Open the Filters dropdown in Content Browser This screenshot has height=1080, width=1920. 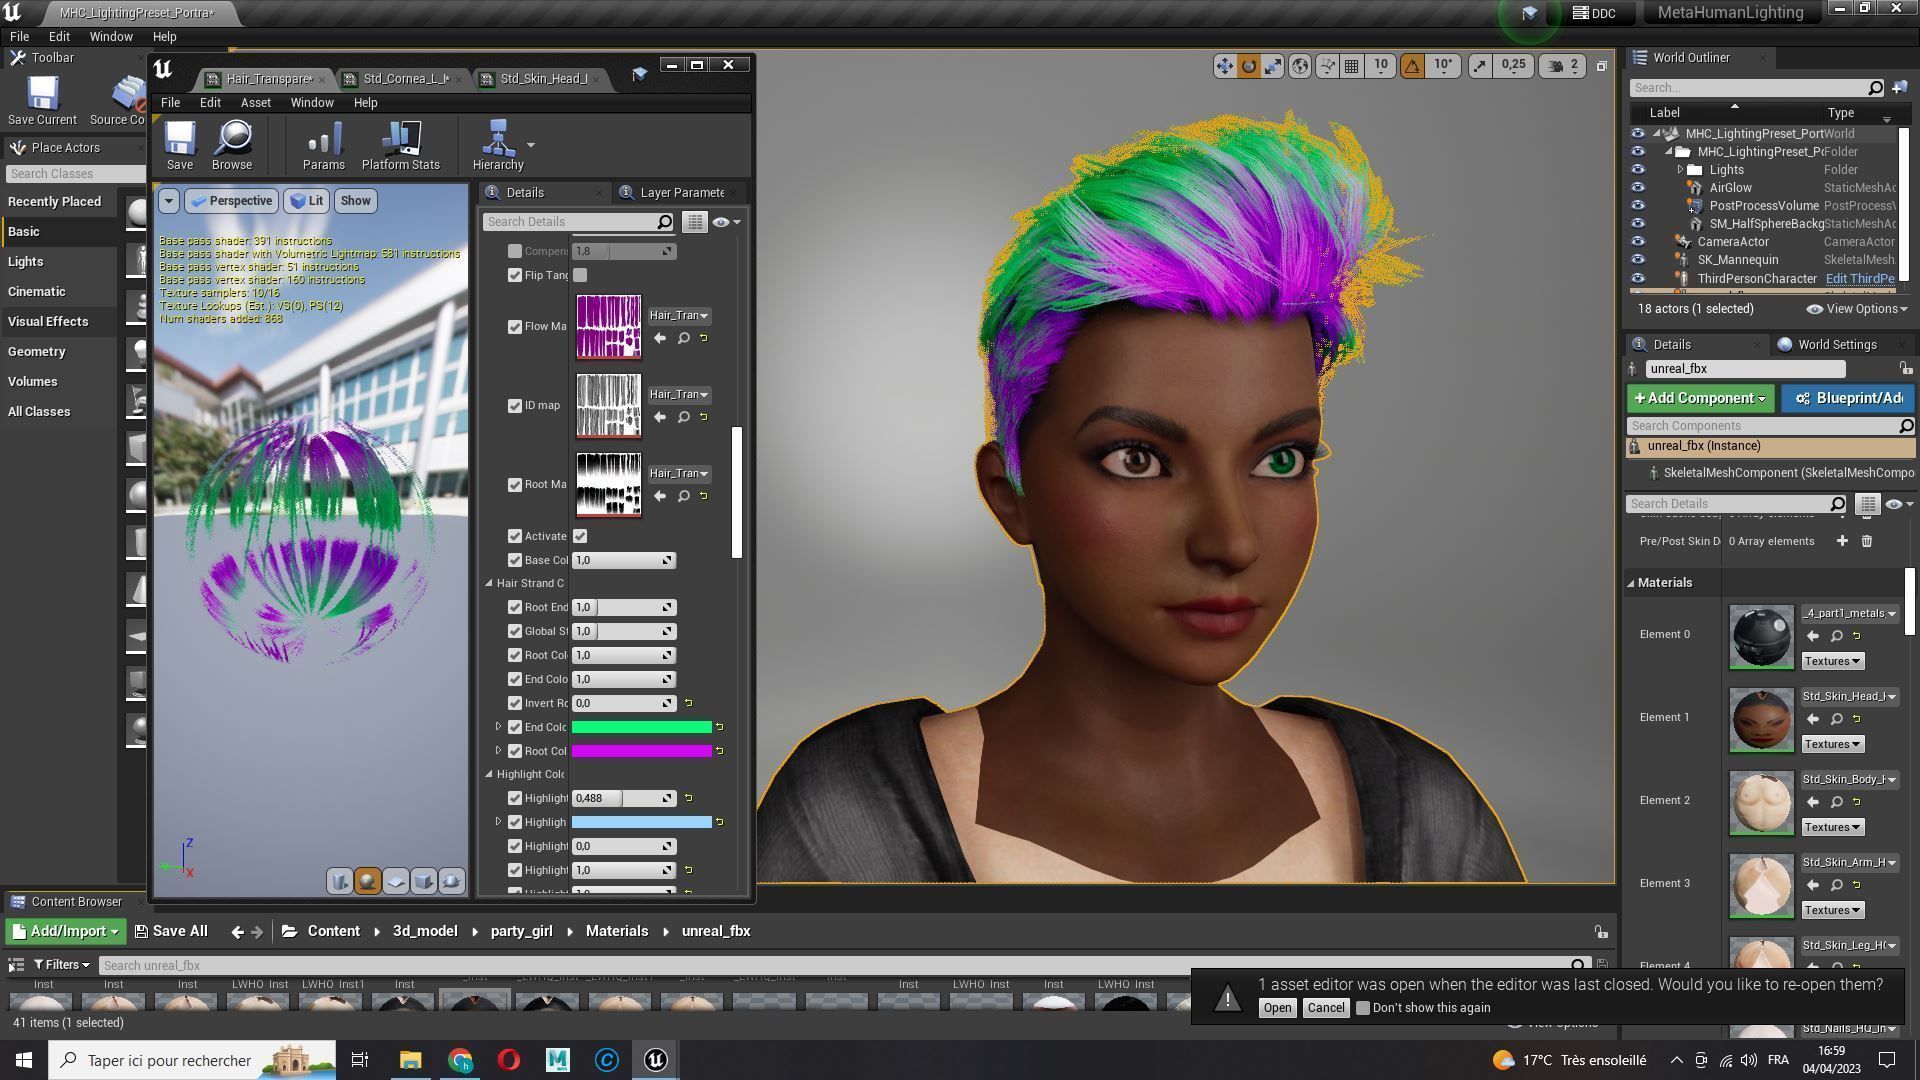pyautogui.click(x=62, y=965)
